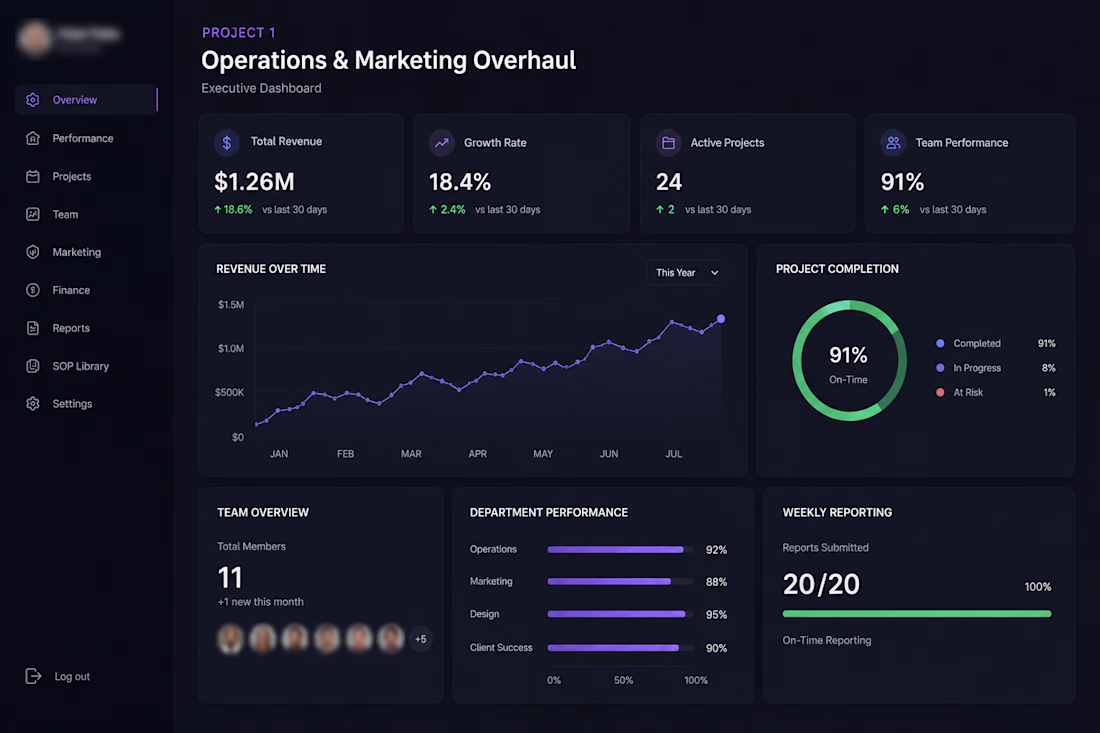This screenshot has height=733, width=1100.
Task: Click the '+1 new this month' text
Action: 260,602
